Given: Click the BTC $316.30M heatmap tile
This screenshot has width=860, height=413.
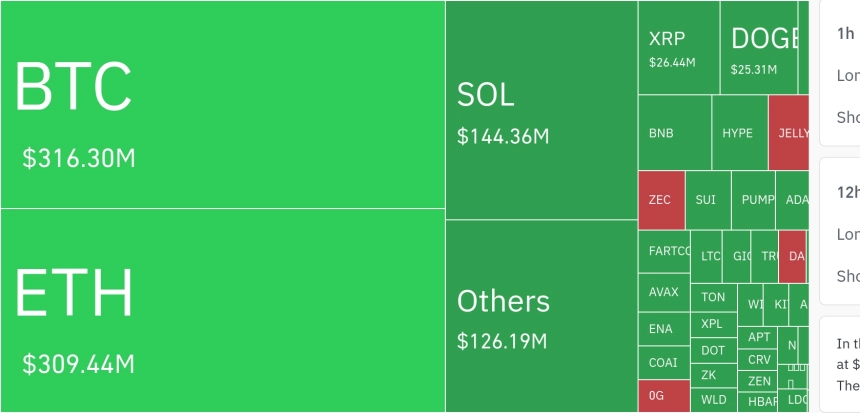Looking at the screenshot, I should tap(222, 105).
